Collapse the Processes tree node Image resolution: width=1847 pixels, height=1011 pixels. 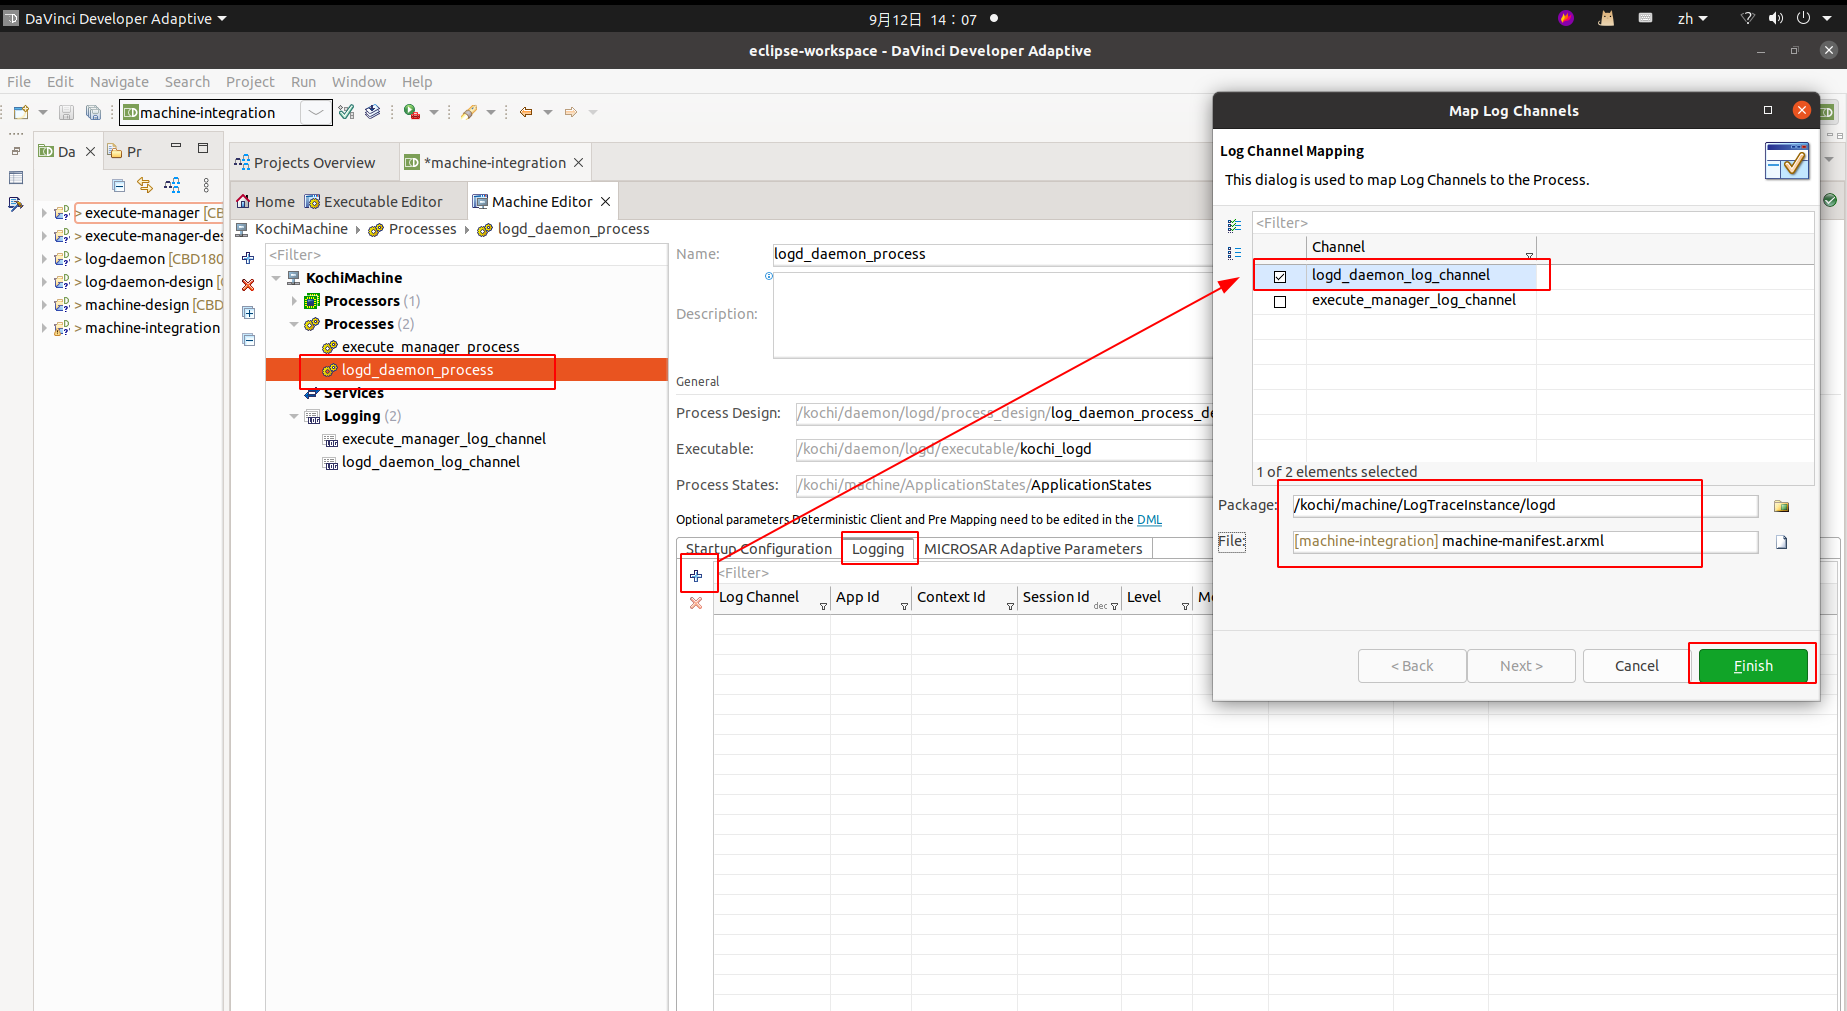point(294,324)
